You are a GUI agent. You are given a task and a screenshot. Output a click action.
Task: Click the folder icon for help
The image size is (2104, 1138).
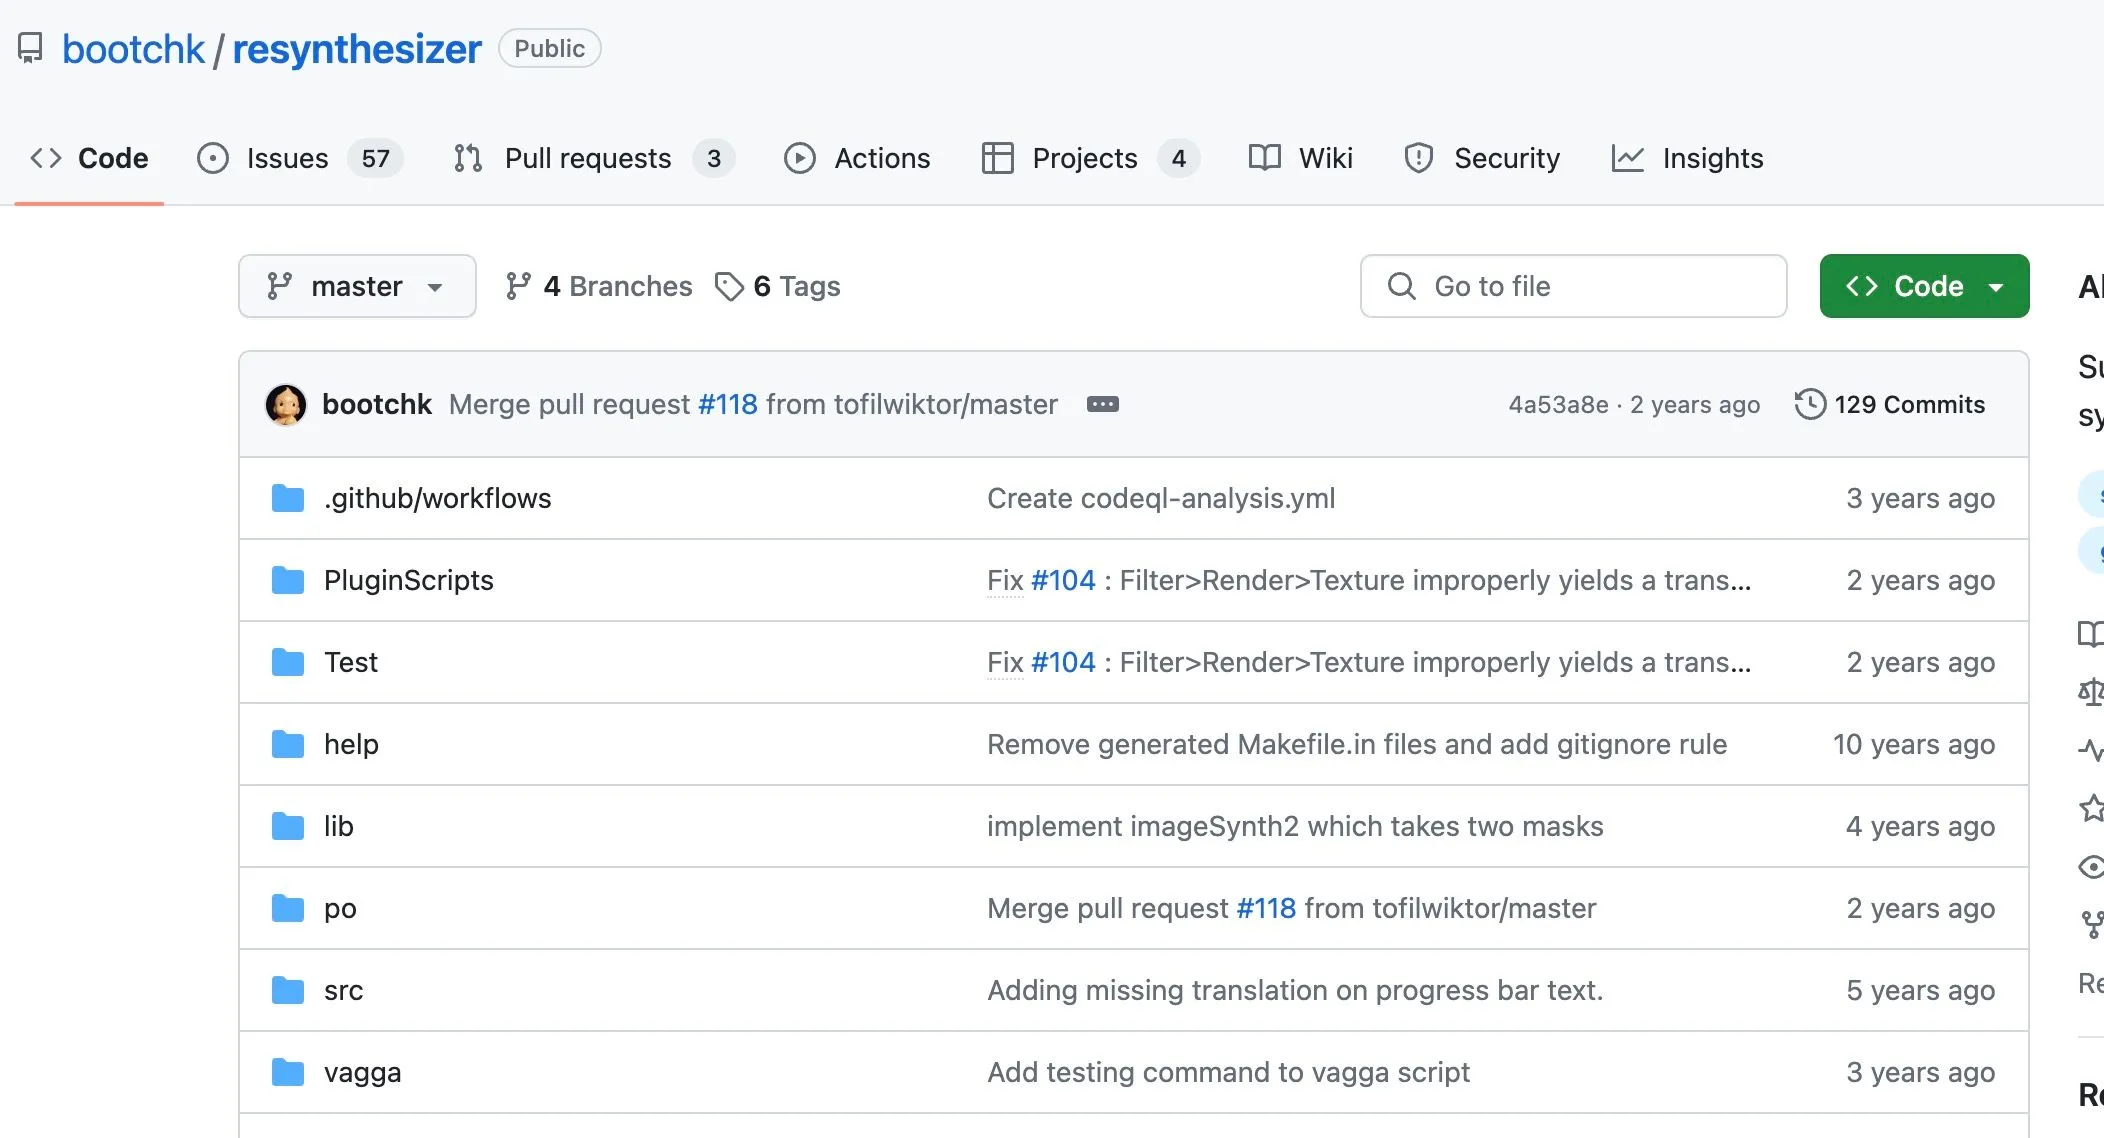(288, 744)
